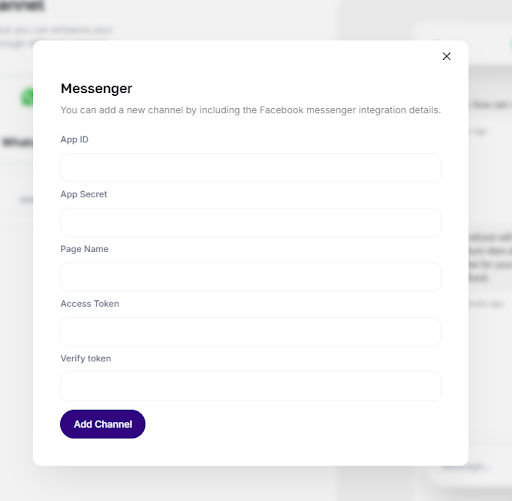Click the Messenger dialog heading

tap(96, 88)
